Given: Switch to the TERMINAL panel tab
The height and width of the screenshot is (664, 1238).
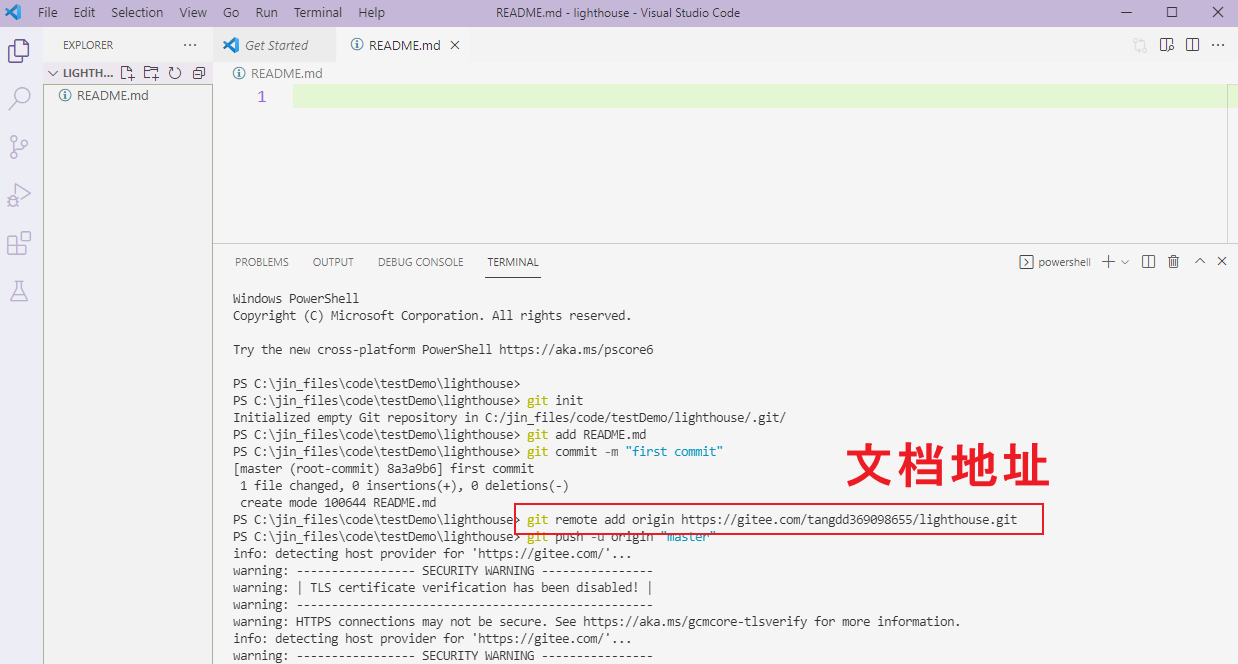Looking at the screenshot, I should click(513, 262).
